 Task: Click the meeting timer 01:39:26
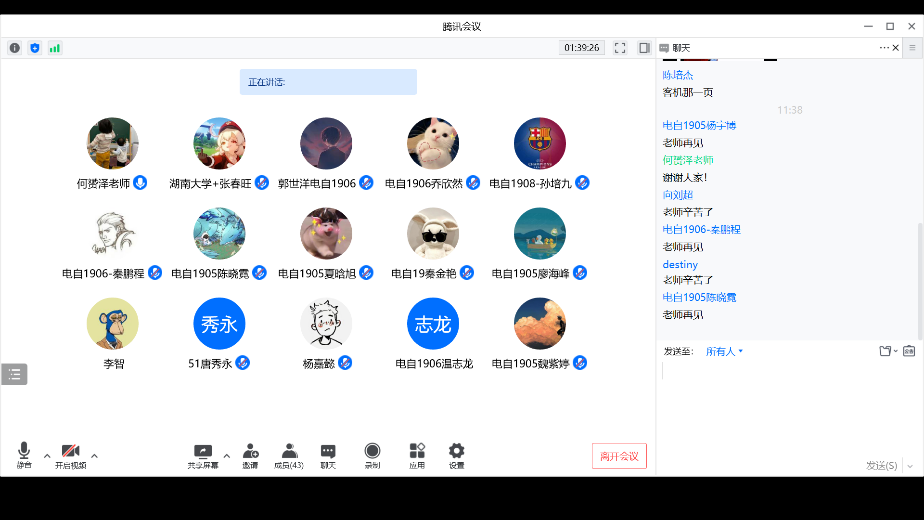point(582,48)
